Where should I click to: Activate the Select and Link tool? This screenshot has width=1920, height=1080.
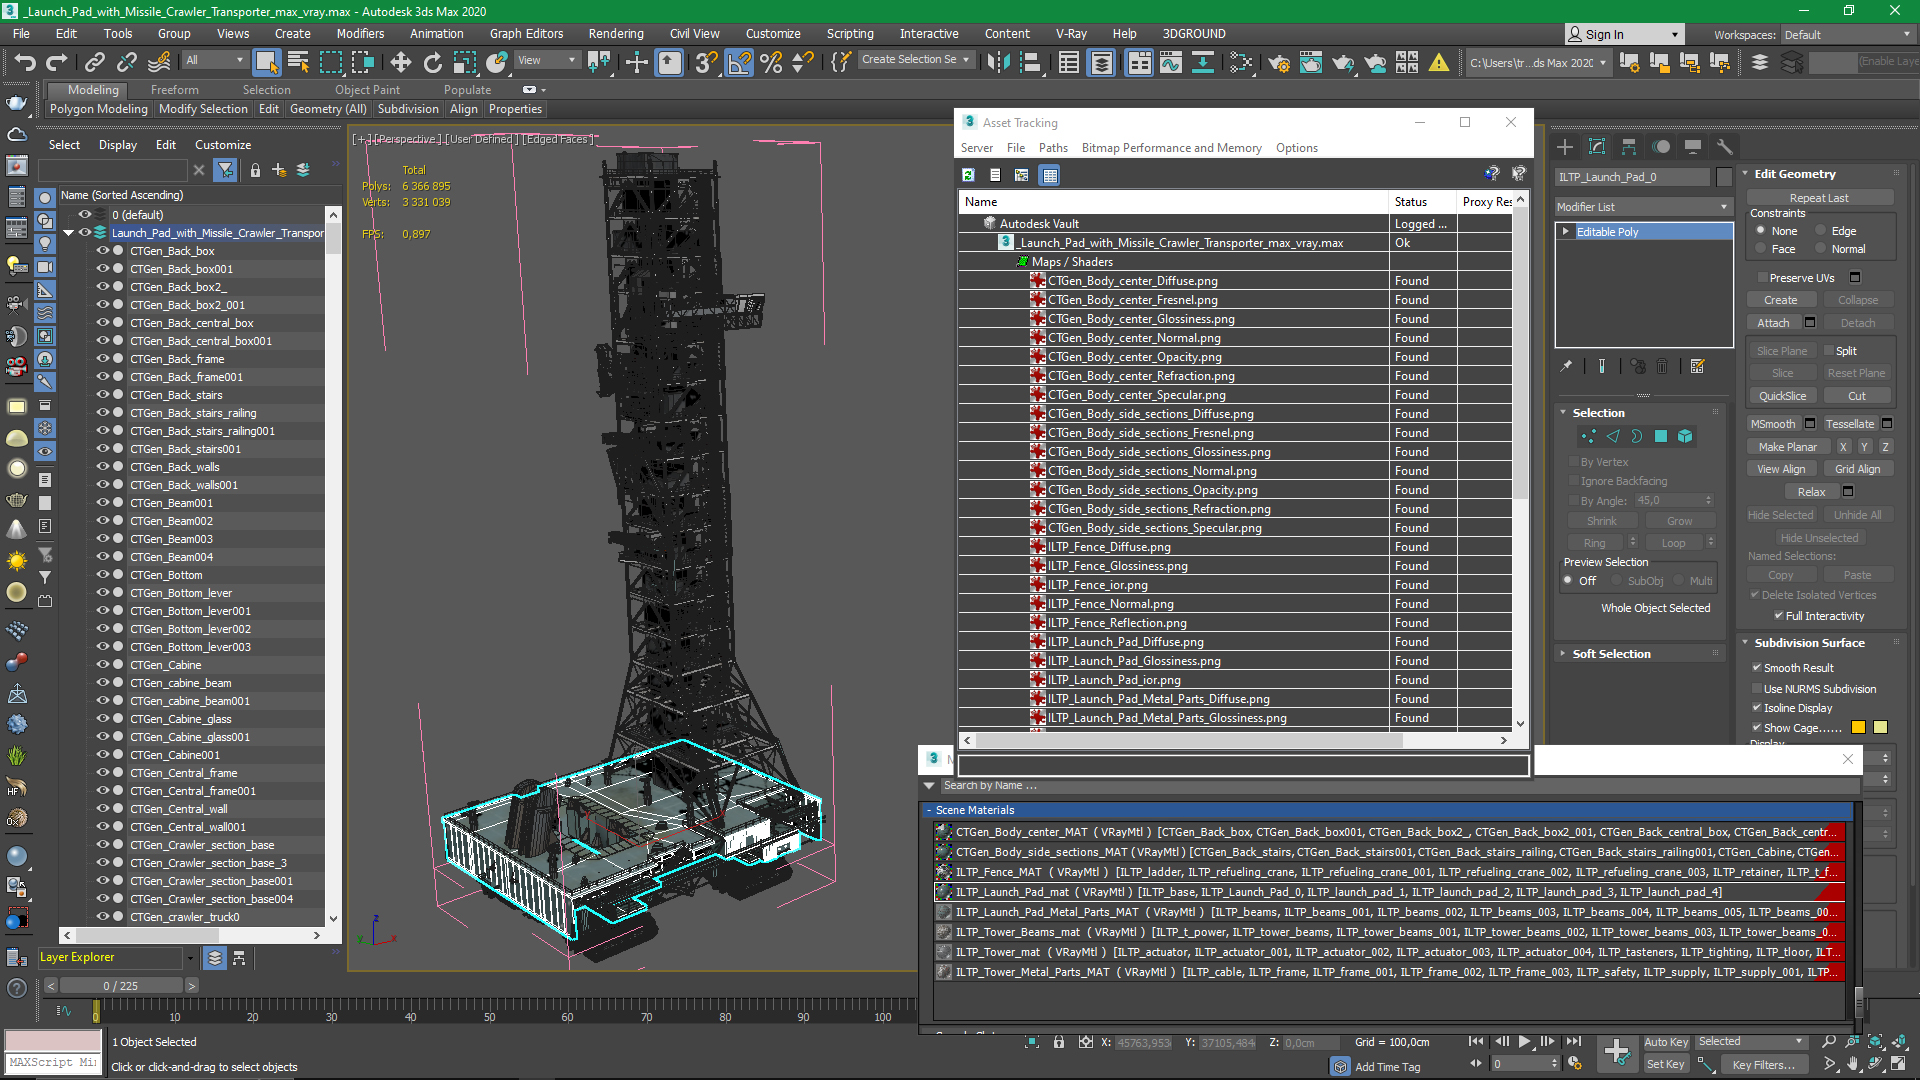click(x=94, y=62)
